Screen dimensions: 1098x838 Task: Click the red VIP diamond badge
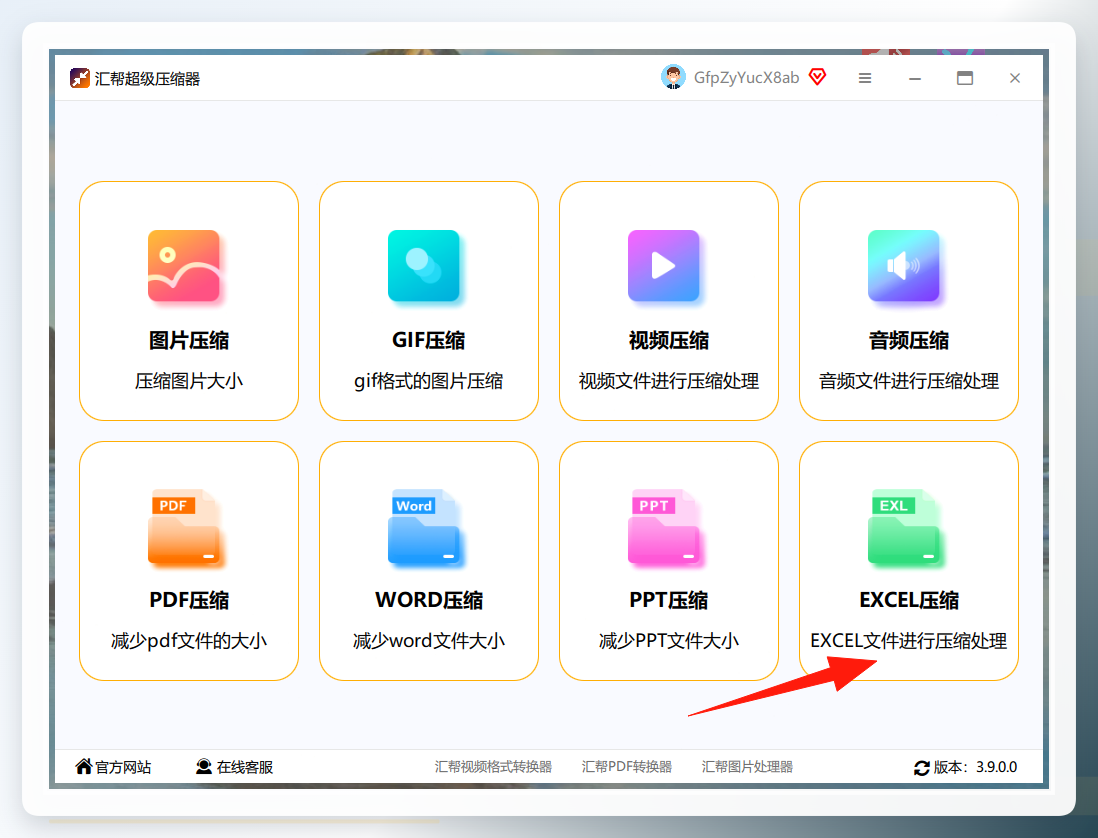point(817,77)
